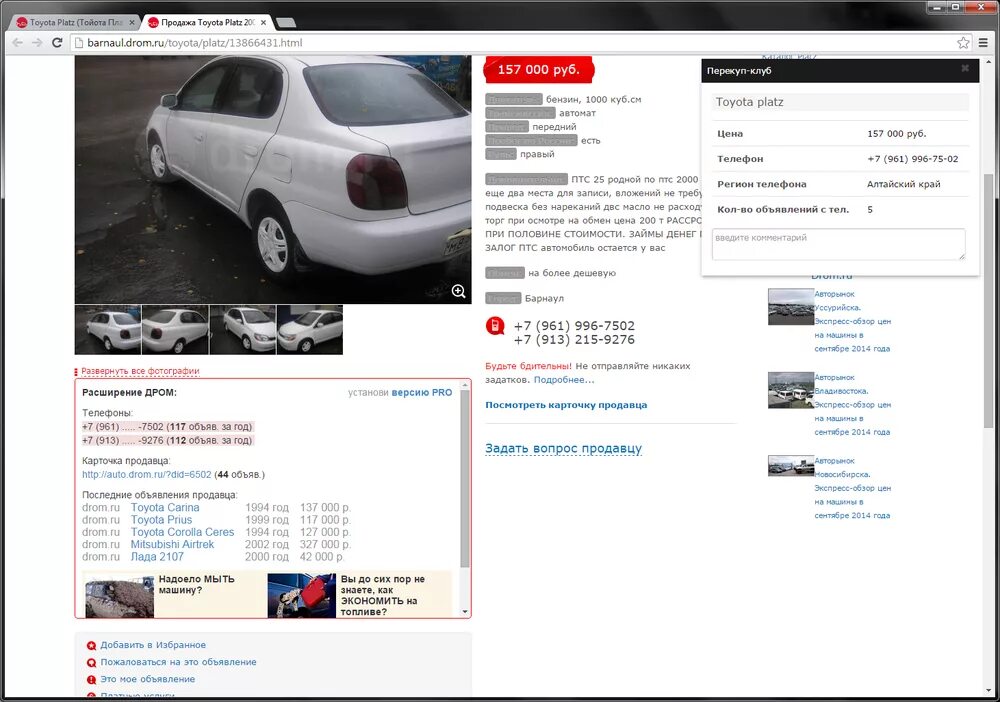Viewport: 1000px width, 702px height.
Task: Open Посмотреть карточку продавца link
Action: 566,405
